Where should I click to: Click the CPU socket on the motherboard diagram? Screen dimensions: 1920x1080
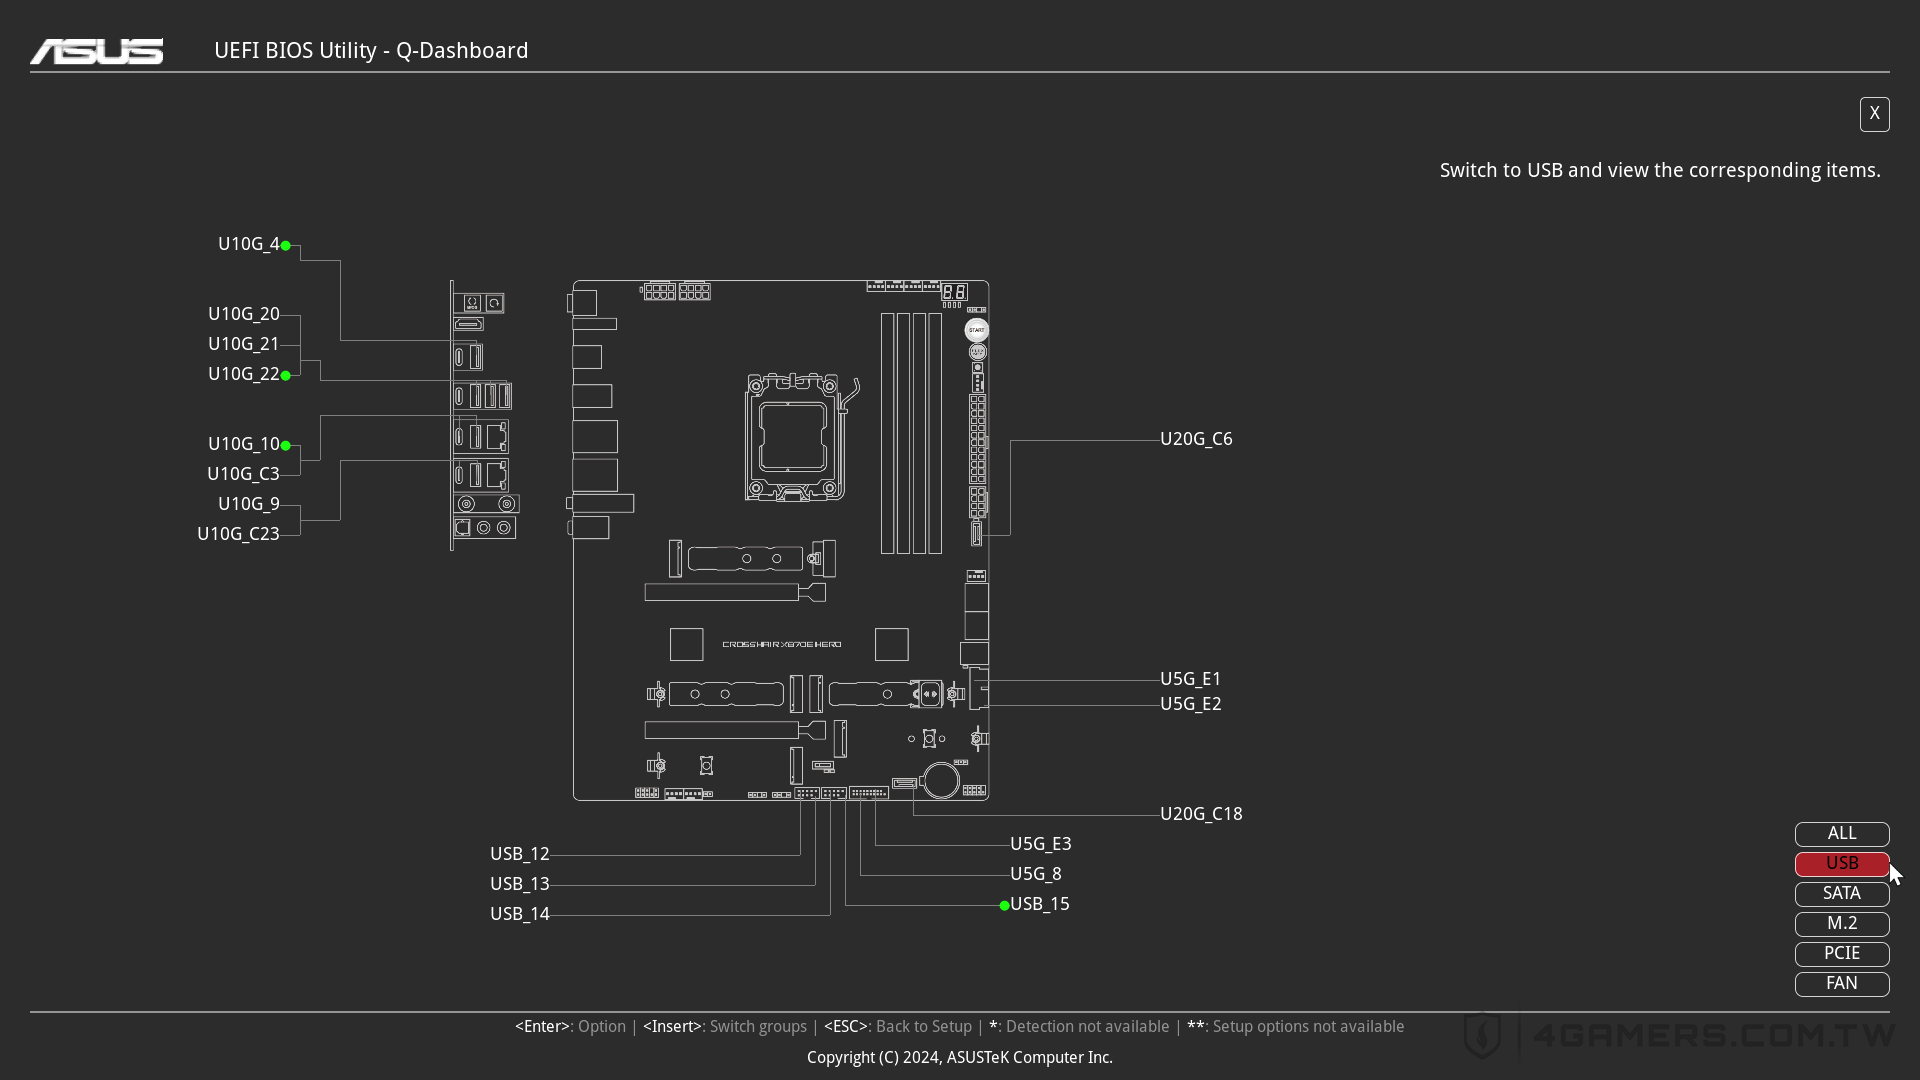pyautogui.click(x=794, y=437)
